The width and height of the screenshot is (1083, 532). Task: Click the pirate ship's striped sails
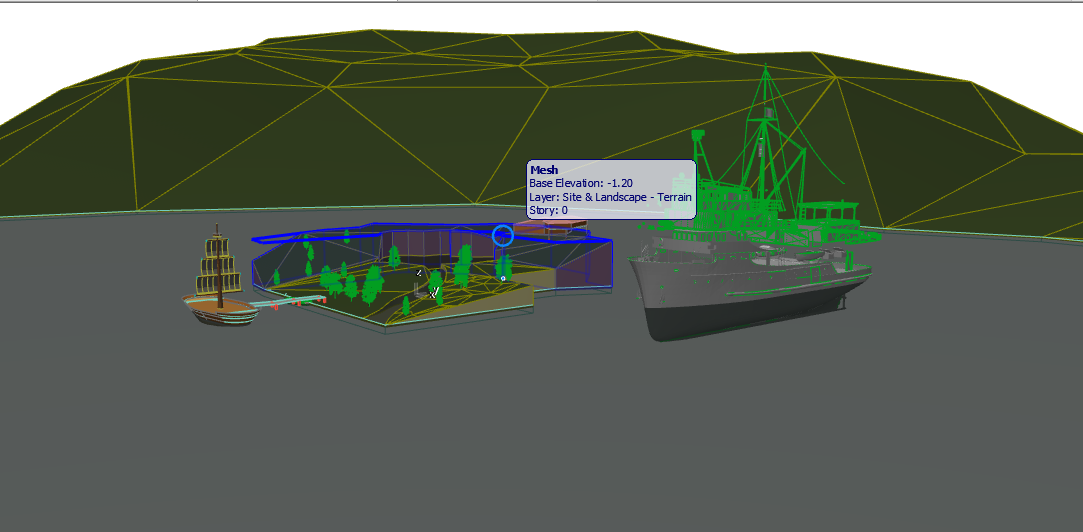(220, 270)
